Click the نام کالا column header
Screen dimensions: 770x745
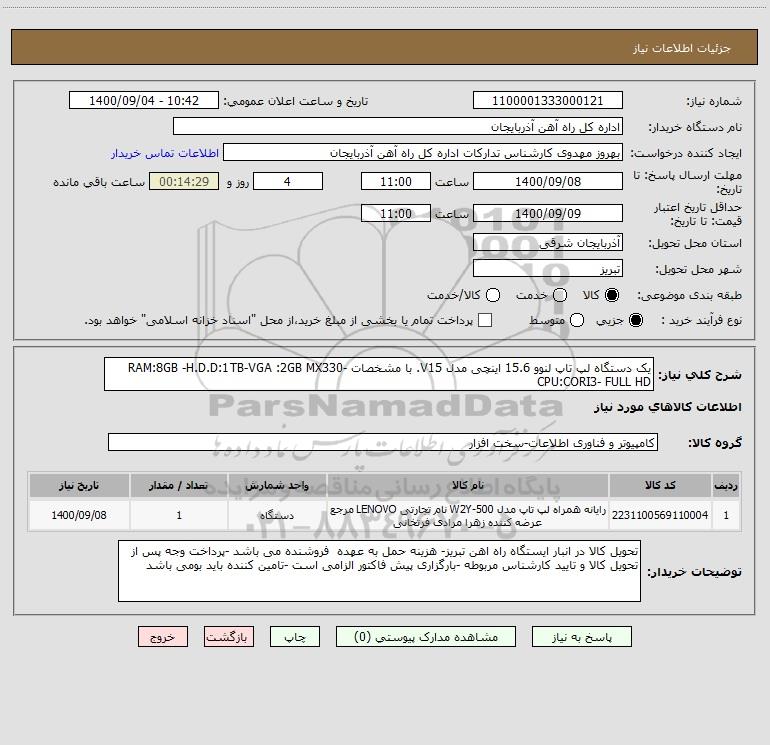468,485
